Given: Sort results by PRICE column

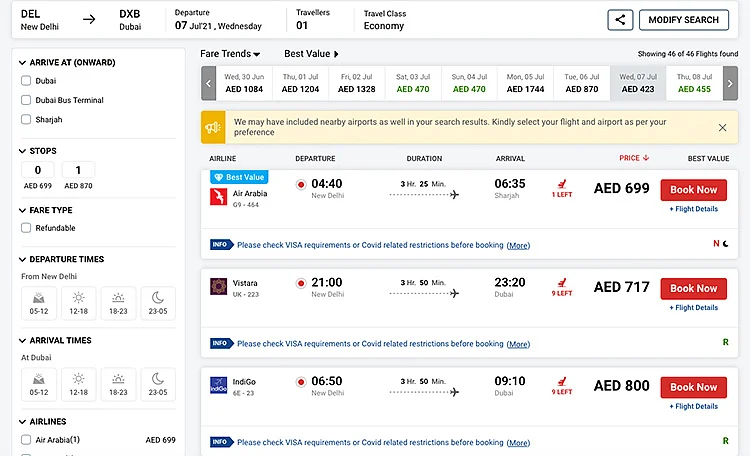Looking at the screenshot, I should pyautogui.click(x=634, y=158).
